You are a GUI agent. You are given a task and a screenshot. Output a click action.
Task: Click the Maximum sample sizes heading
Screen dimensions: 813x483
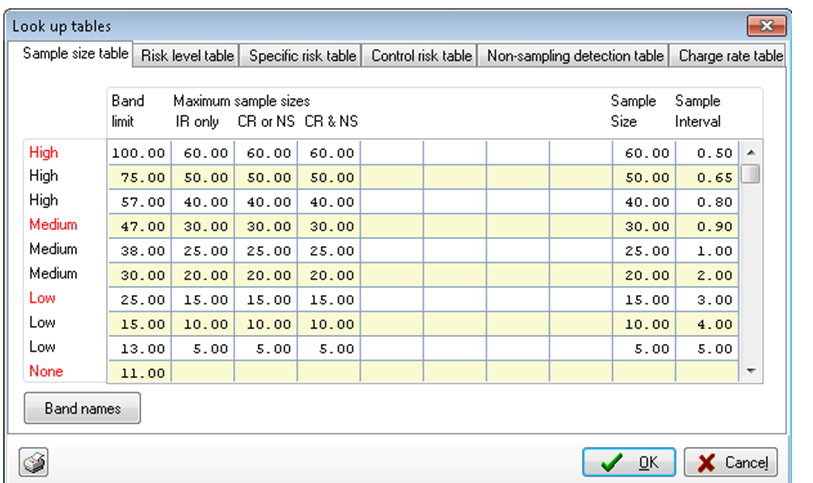pyautogui.click(x=242, y=101)
